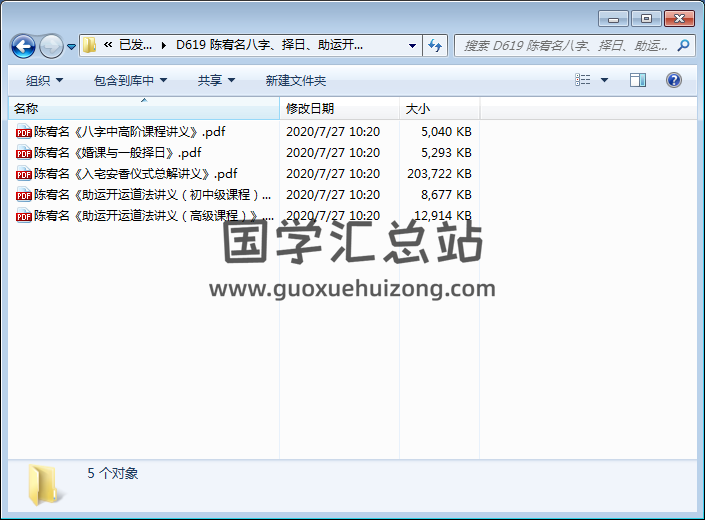
Task: Toggle the preview pane icon
Action: [637, 80]
